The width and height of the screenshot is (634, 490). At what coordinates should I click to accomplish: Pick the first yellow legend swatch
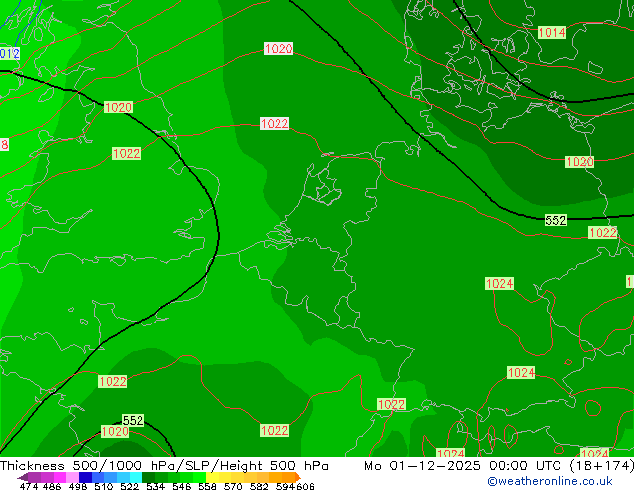pos(212,477)
